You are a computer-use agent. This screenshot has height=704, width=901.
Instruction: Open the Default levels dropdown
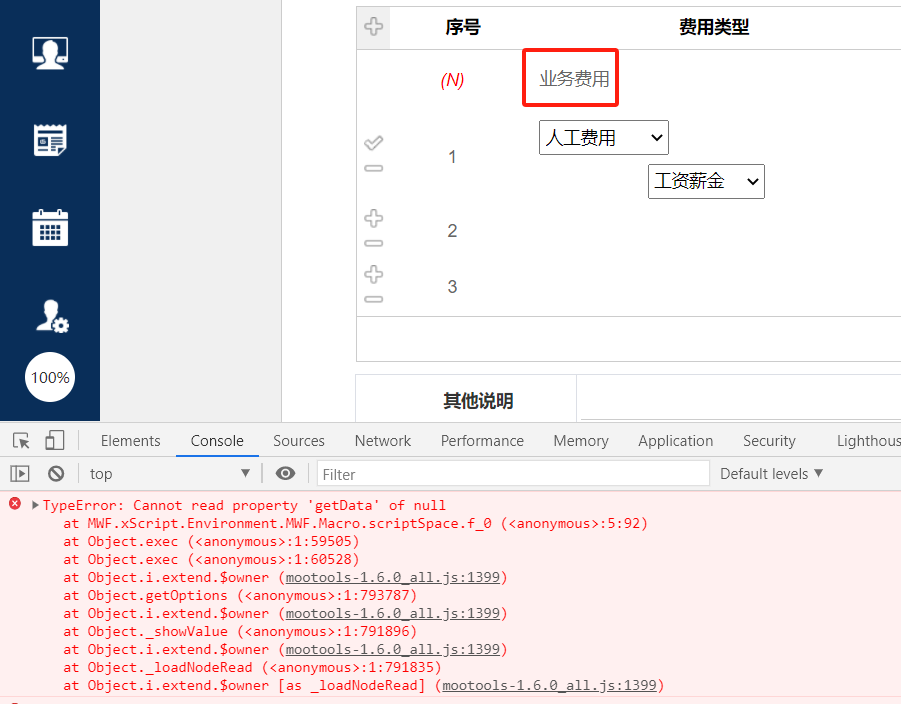(x=772, y=474)
